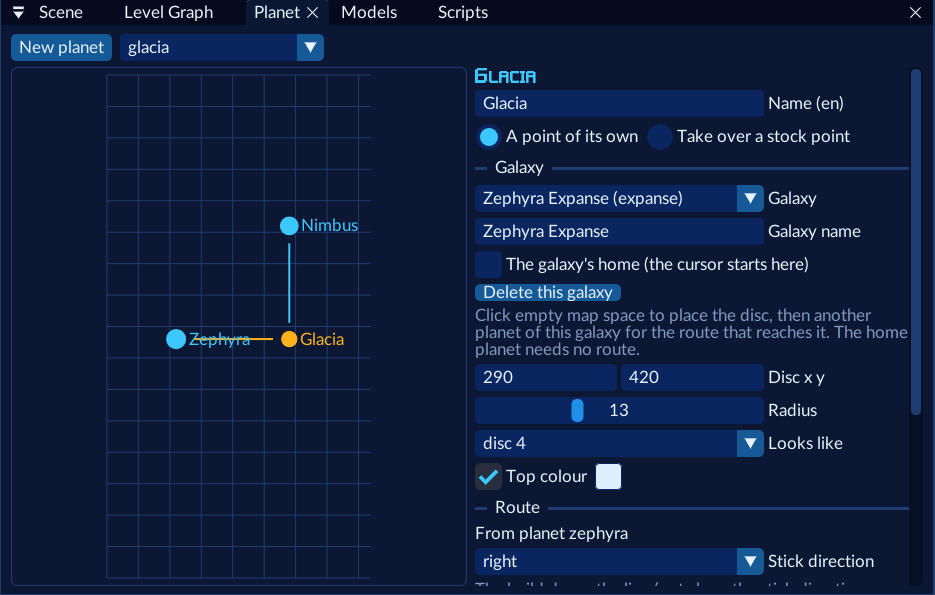Click the New planet button
Screen dimensions: 935x595
click(x=61, y=48)
